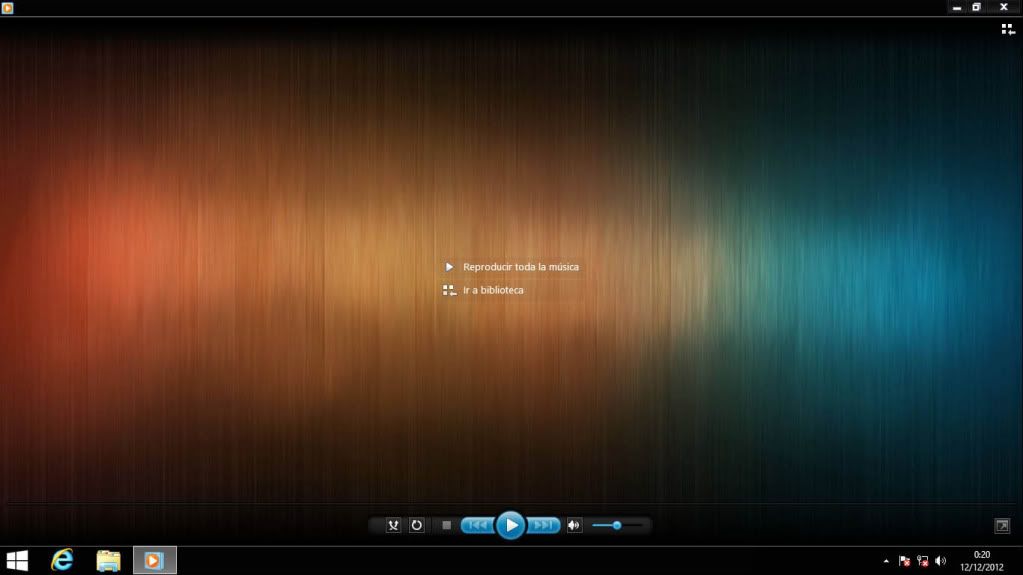Screen dimensions: 1023x575
Task: Switch to library icon at top right
Action: 1008,29
